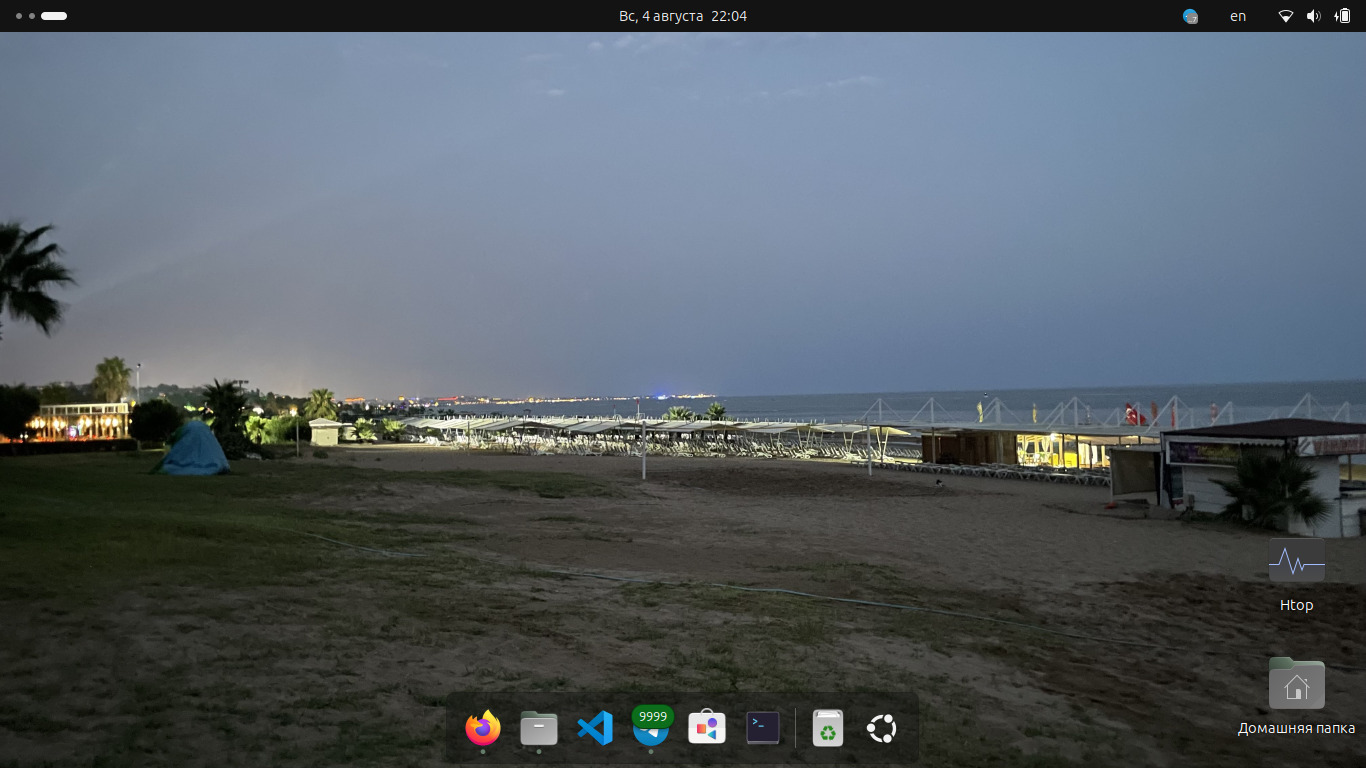Show applications using the Ubuntu logo button
1366x768 pixels.
881,728
